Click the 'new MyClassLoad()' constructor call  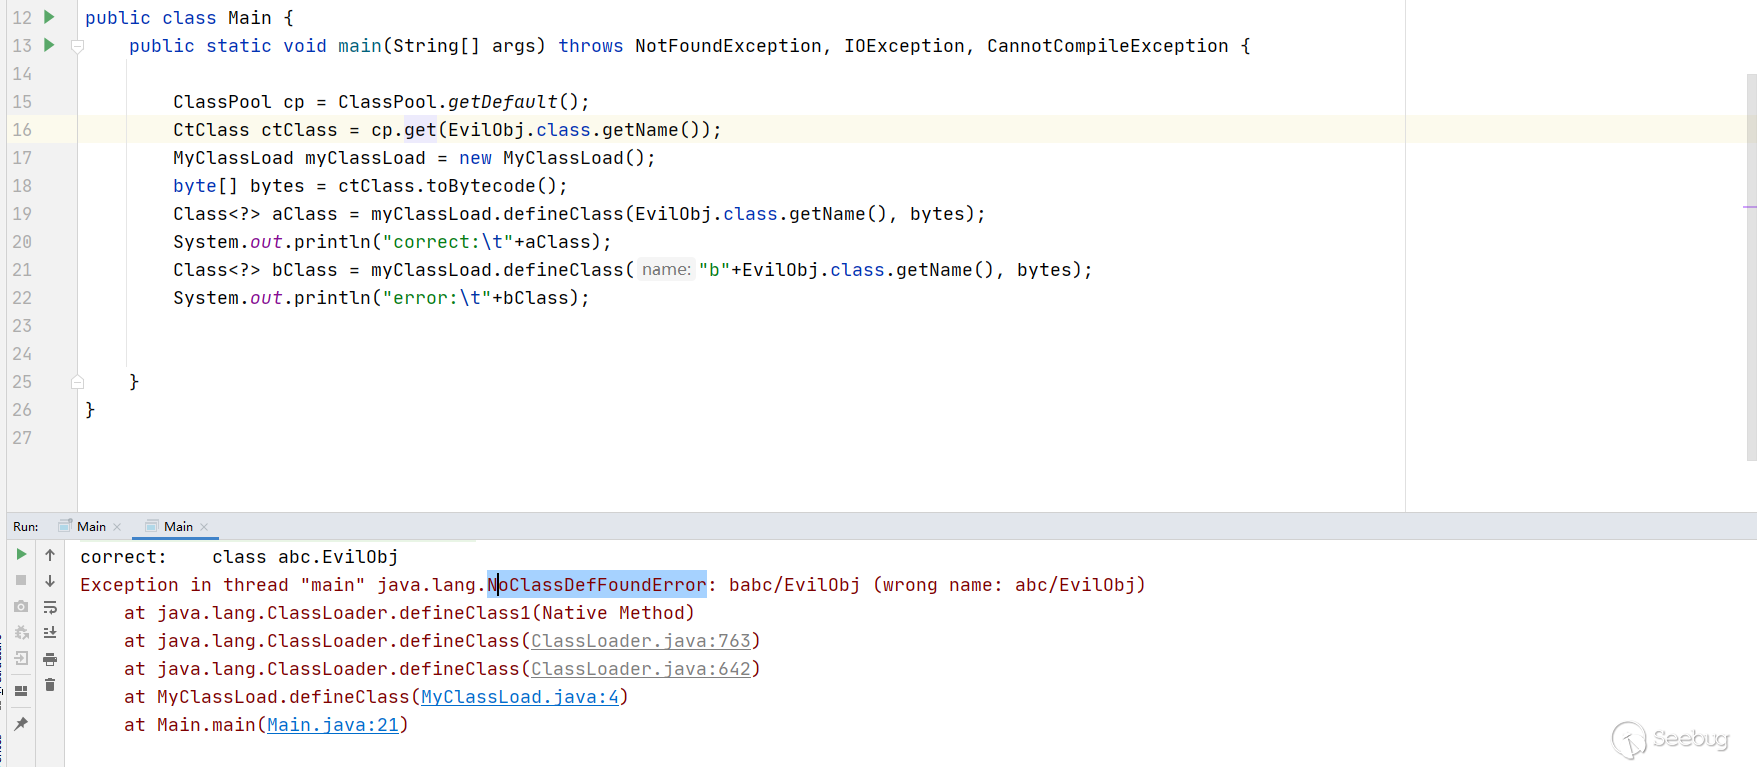(x=552, y=158)
